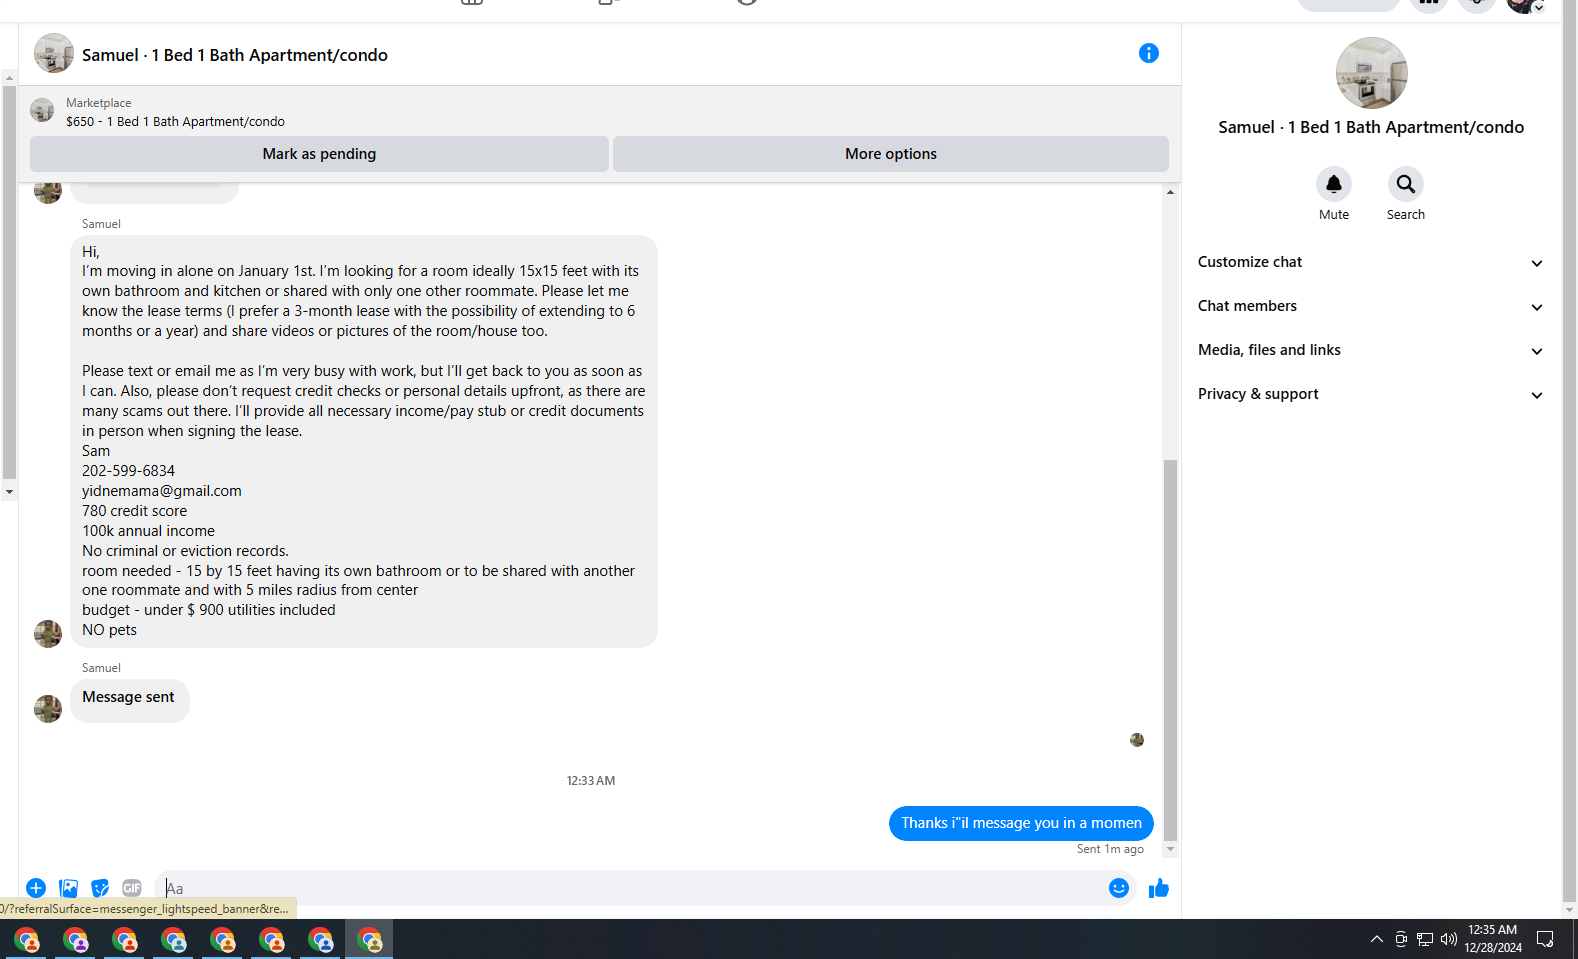This screenshot has width=1578, height=959.
Task: Click '780 credit score' line in message
Action: (x=134, y=511)
